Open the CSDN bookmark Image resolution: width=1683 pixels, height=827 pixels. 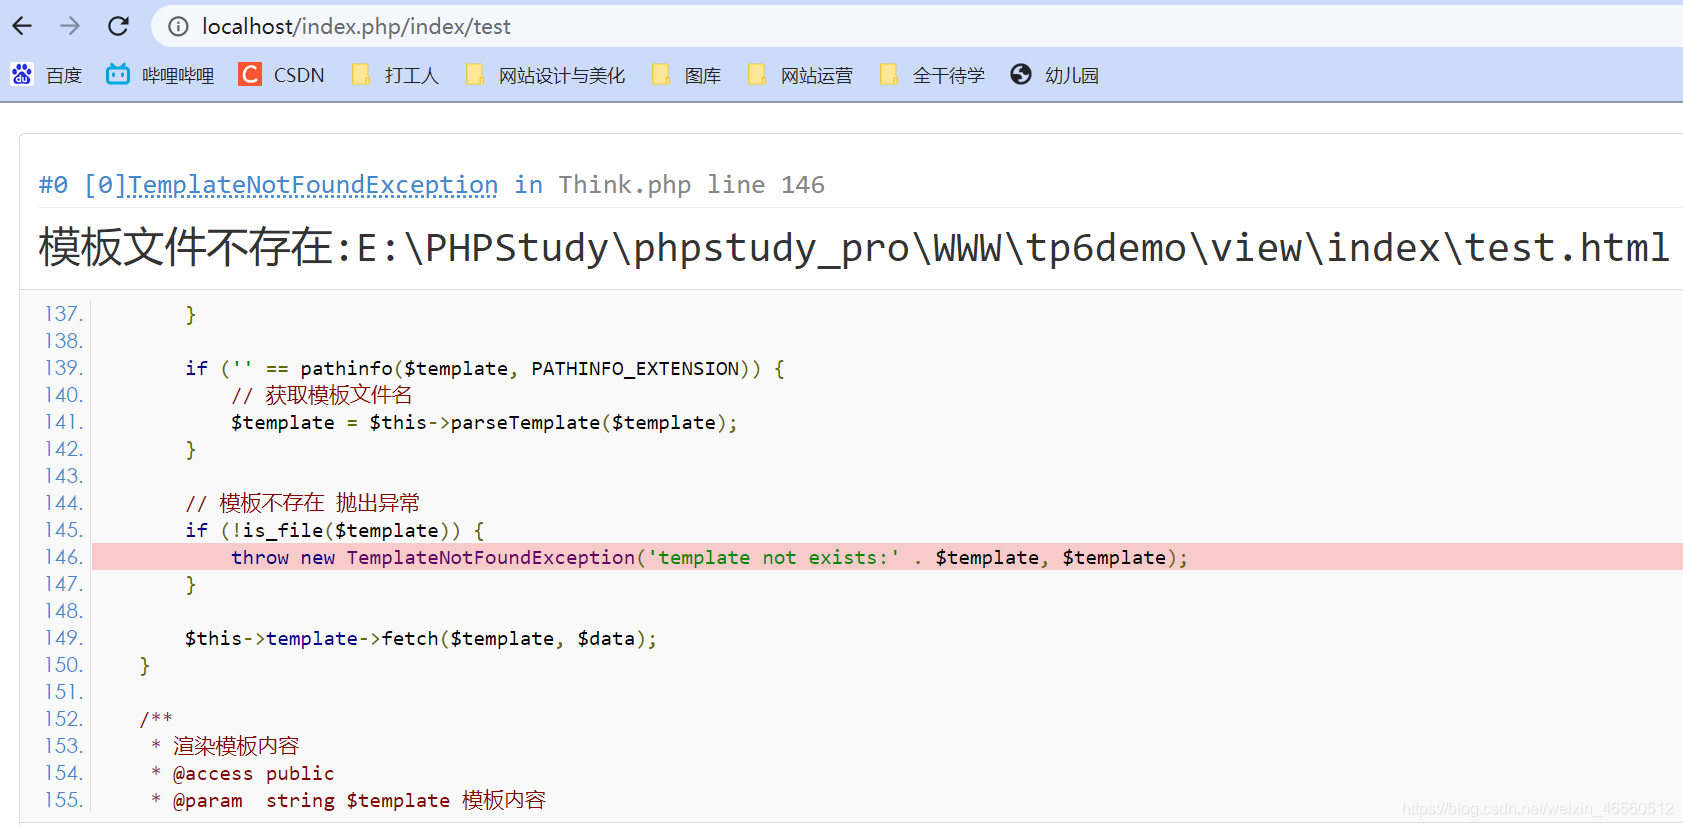[x=282, y=75]
